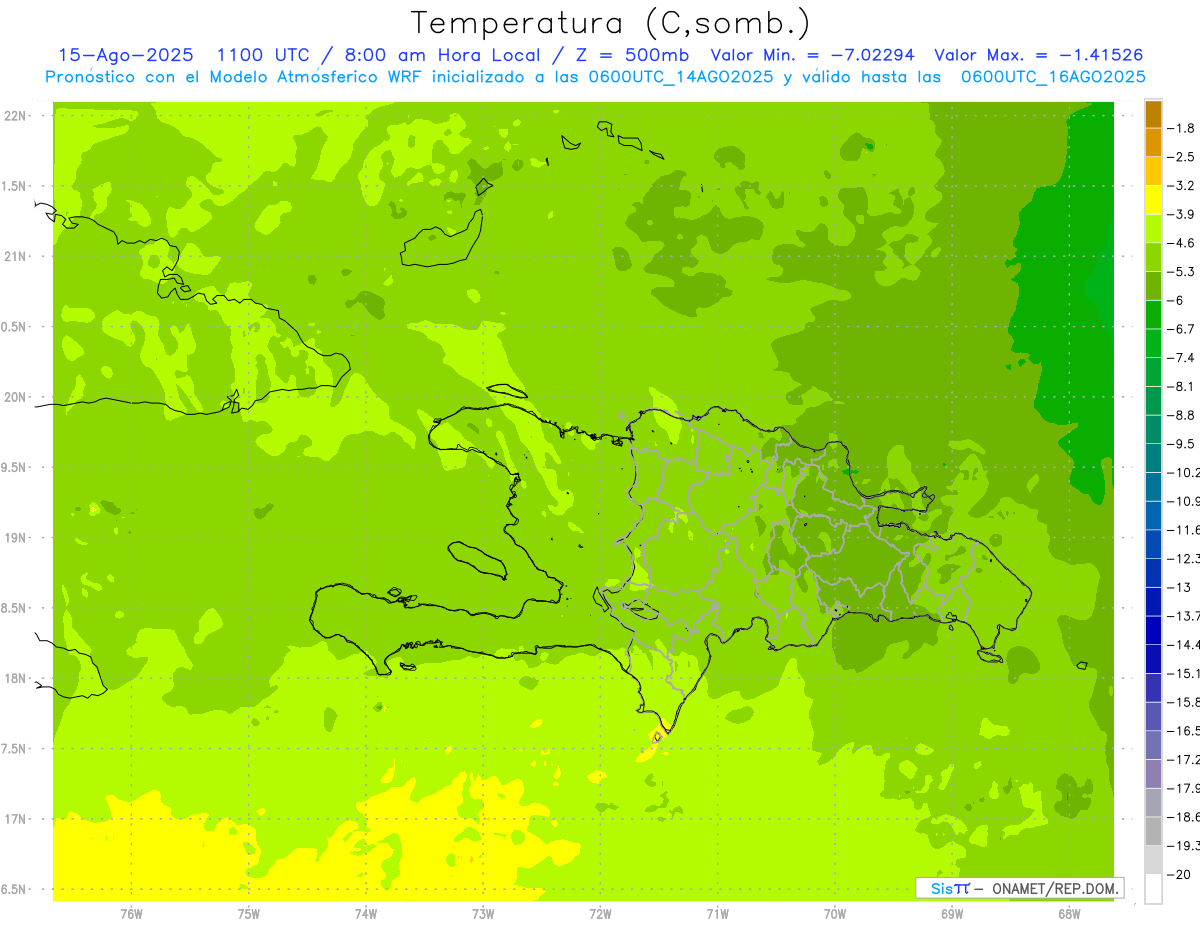The image size is (1200, 927).
Task: Click the '18N' latitude axis label
Action: (x=16, y=679)
